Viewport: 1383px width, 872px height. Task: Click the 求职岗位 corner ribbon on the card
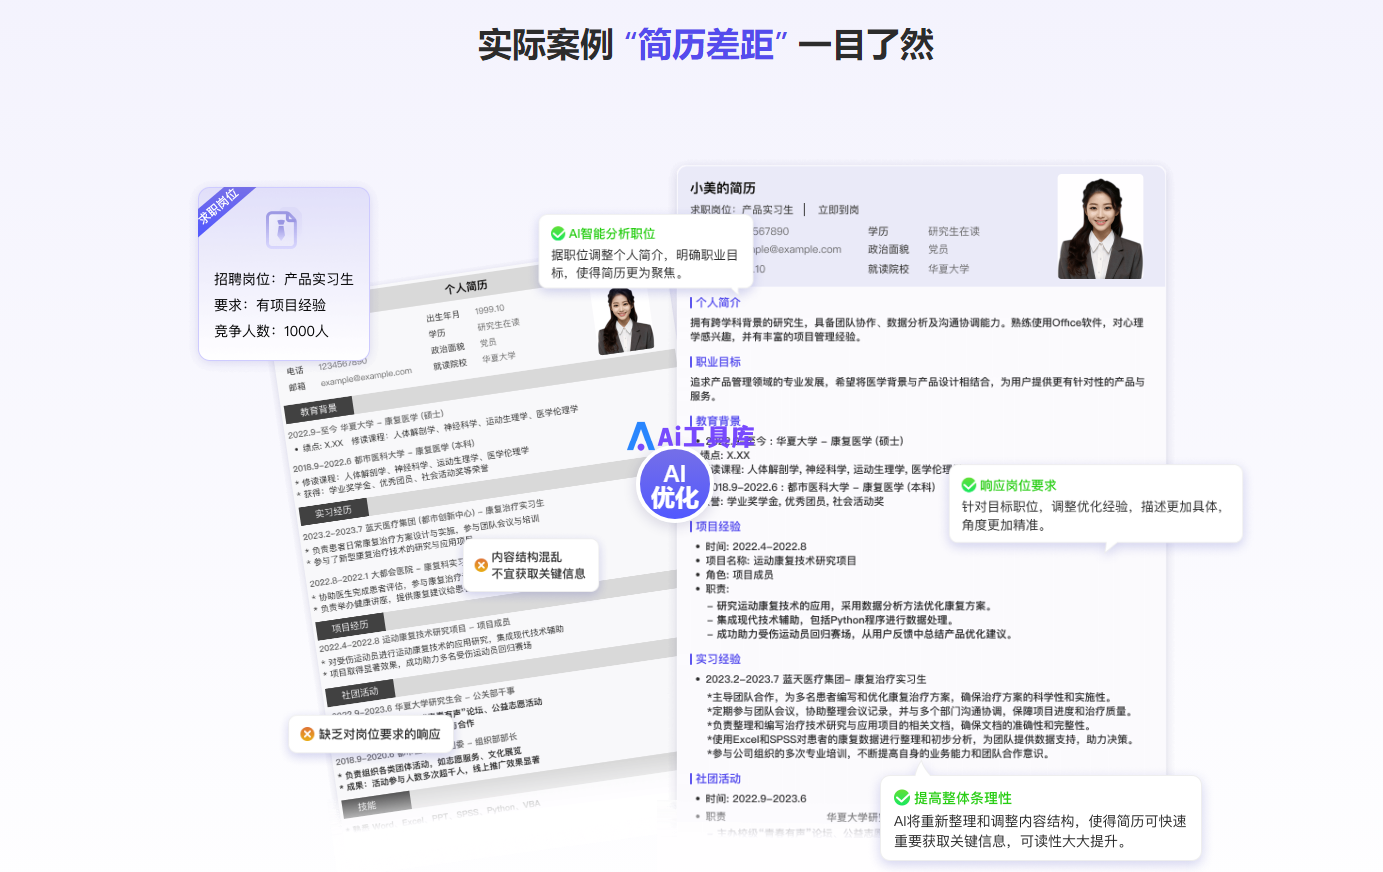[220, 207]
